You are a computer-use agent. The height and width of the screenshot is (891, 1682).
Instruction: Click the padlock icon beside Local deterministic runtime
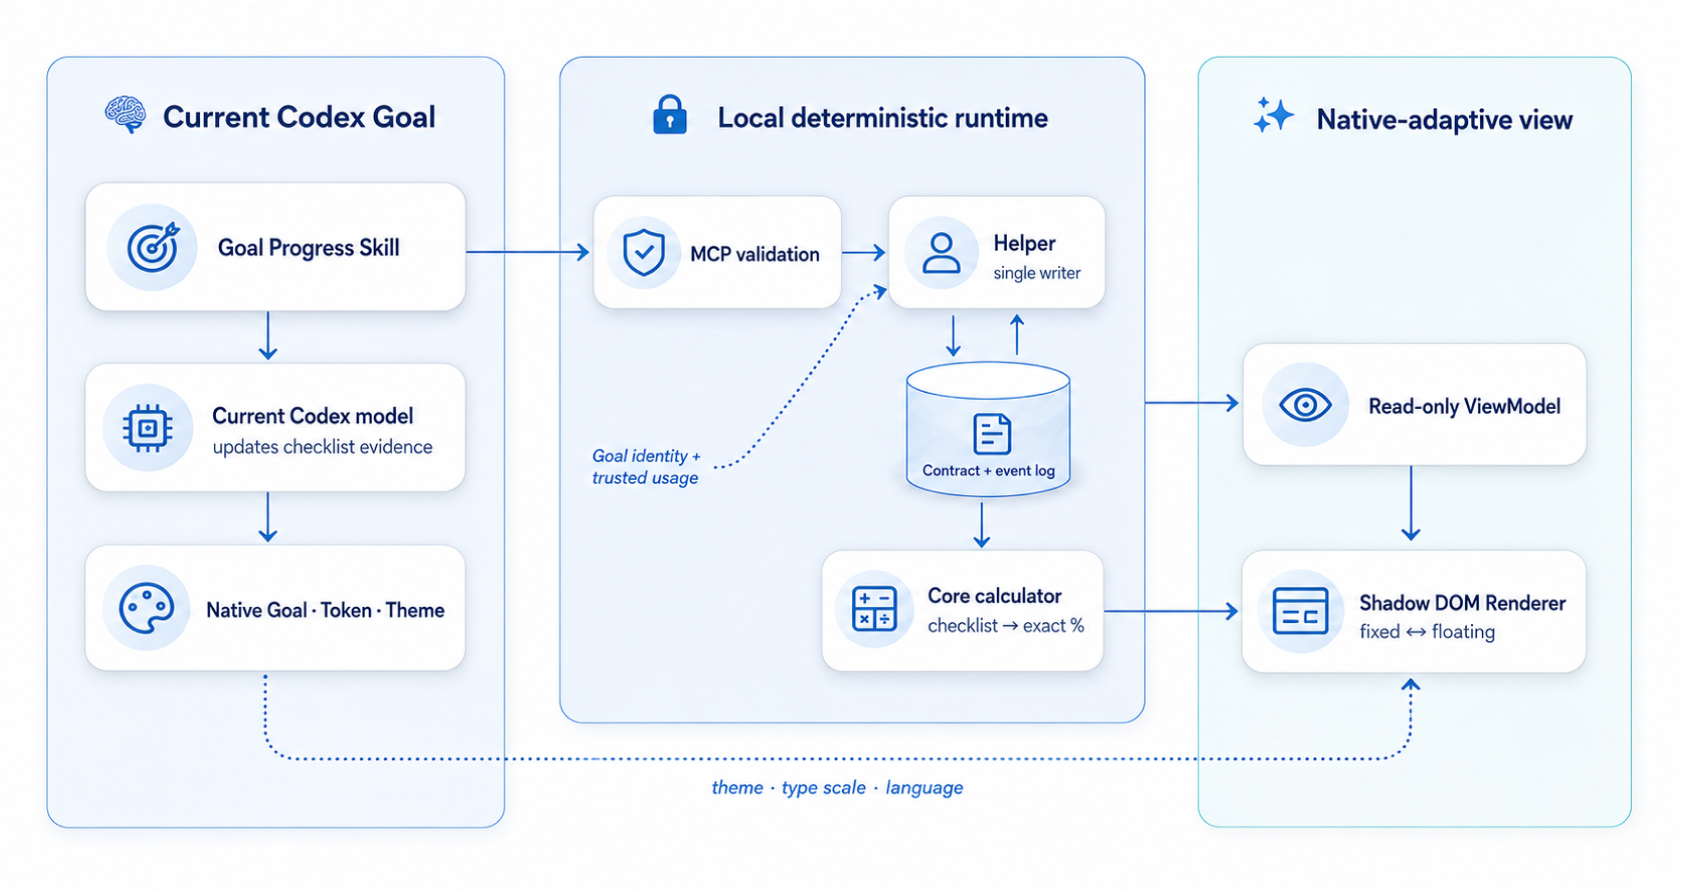point(669,115)
